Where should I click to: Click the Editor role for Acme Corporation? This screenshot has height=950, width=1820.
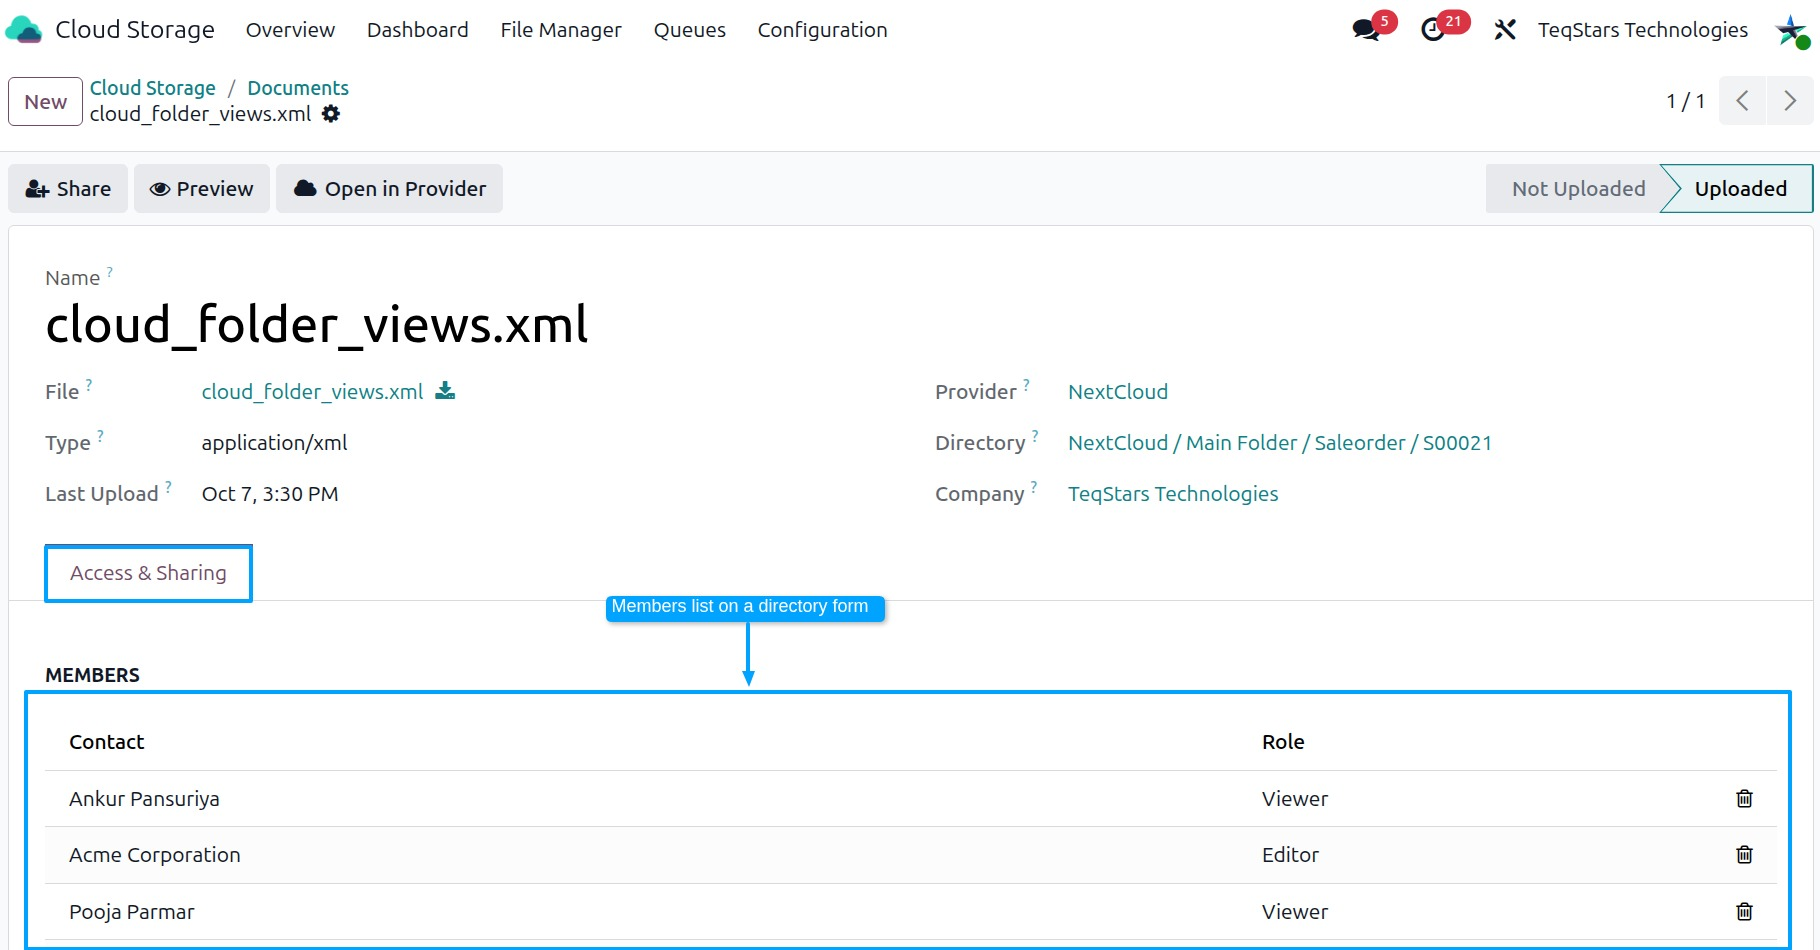[1290, 855]
